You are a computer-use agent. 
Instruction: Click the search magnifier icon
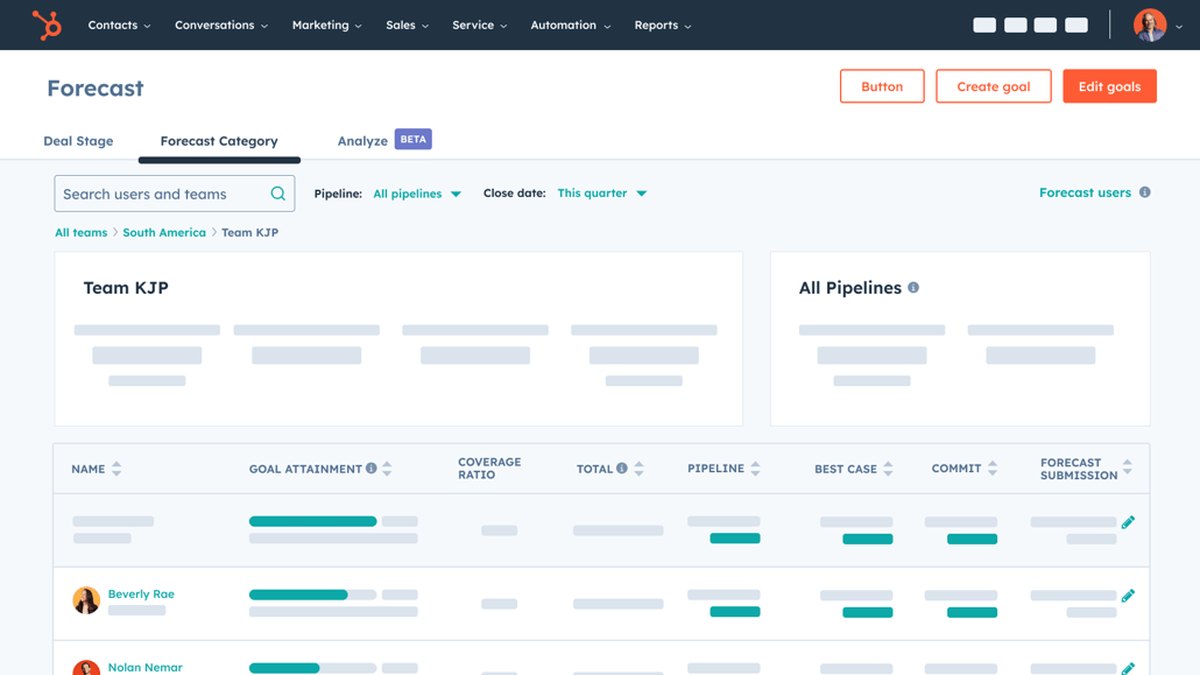point(278,194)
